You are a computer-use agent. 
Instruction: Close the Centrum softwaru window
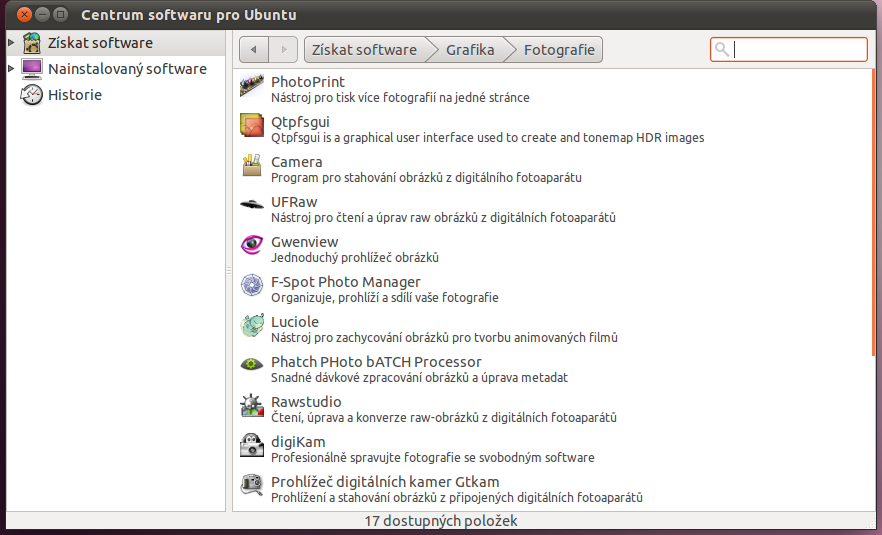click(x=24, y=14)
